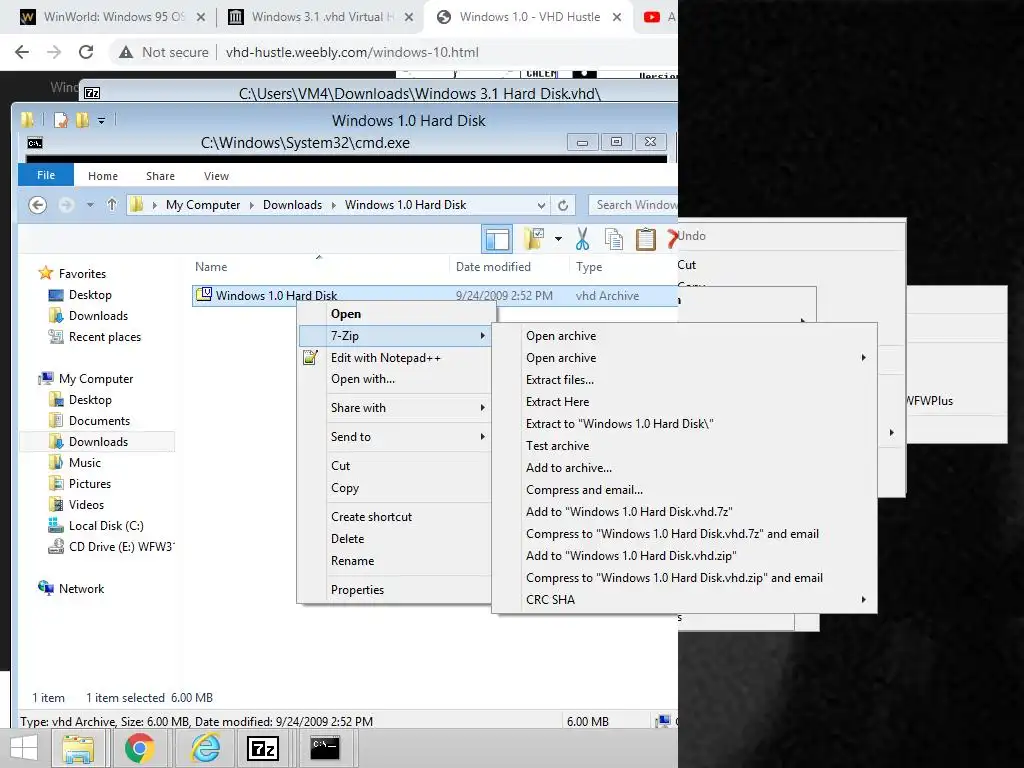The height and width of the screenshot is (768, 1024).
Task: Click the Copy icon in Explorer toolbar
Action: point(614,239)
